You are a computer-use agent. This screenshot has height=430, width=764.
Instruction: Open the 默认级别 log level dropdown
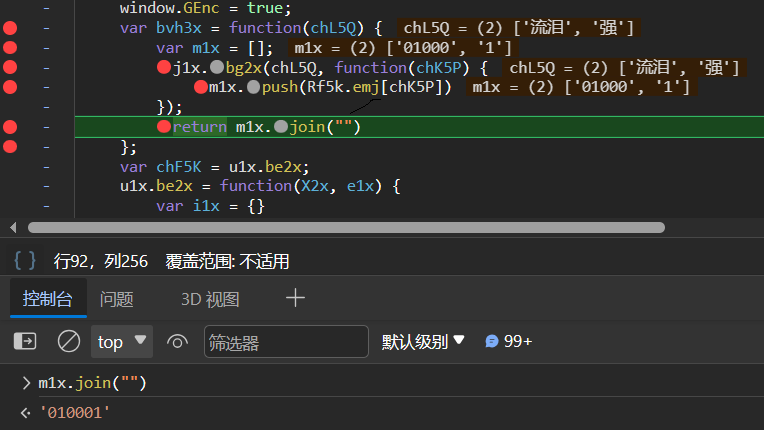423,341
